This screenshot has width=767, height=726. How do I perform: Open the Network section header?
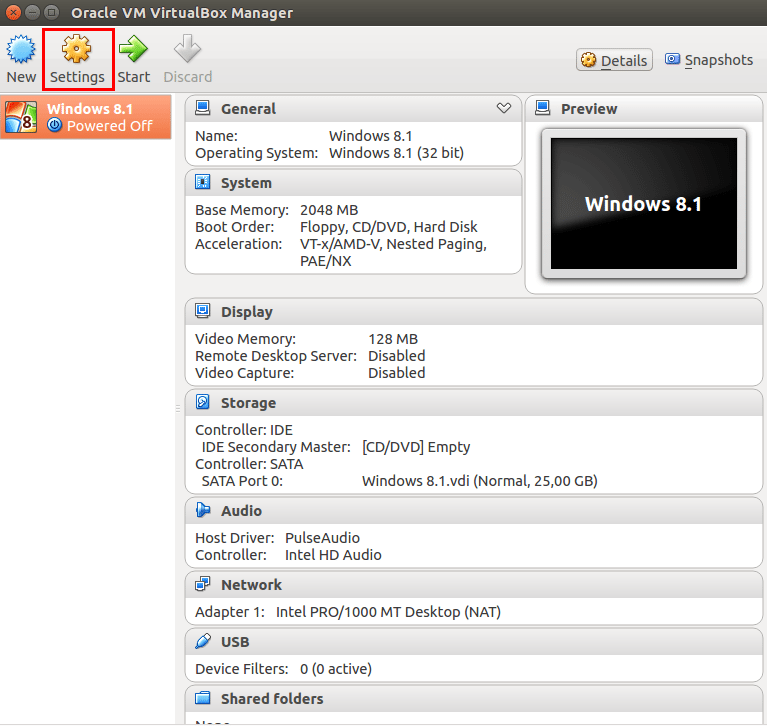(x=474, y=585)
